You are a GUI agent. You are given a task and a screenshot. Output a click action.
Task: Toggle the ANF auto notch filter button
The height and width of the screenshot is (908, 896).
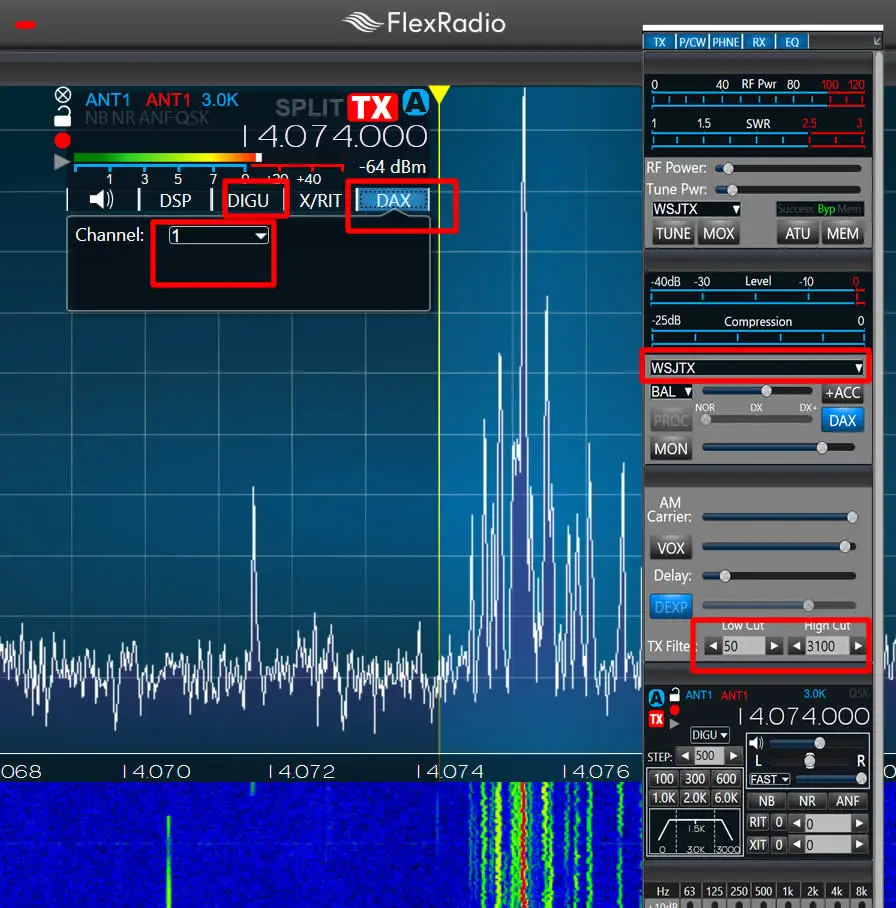pos(847,801)
